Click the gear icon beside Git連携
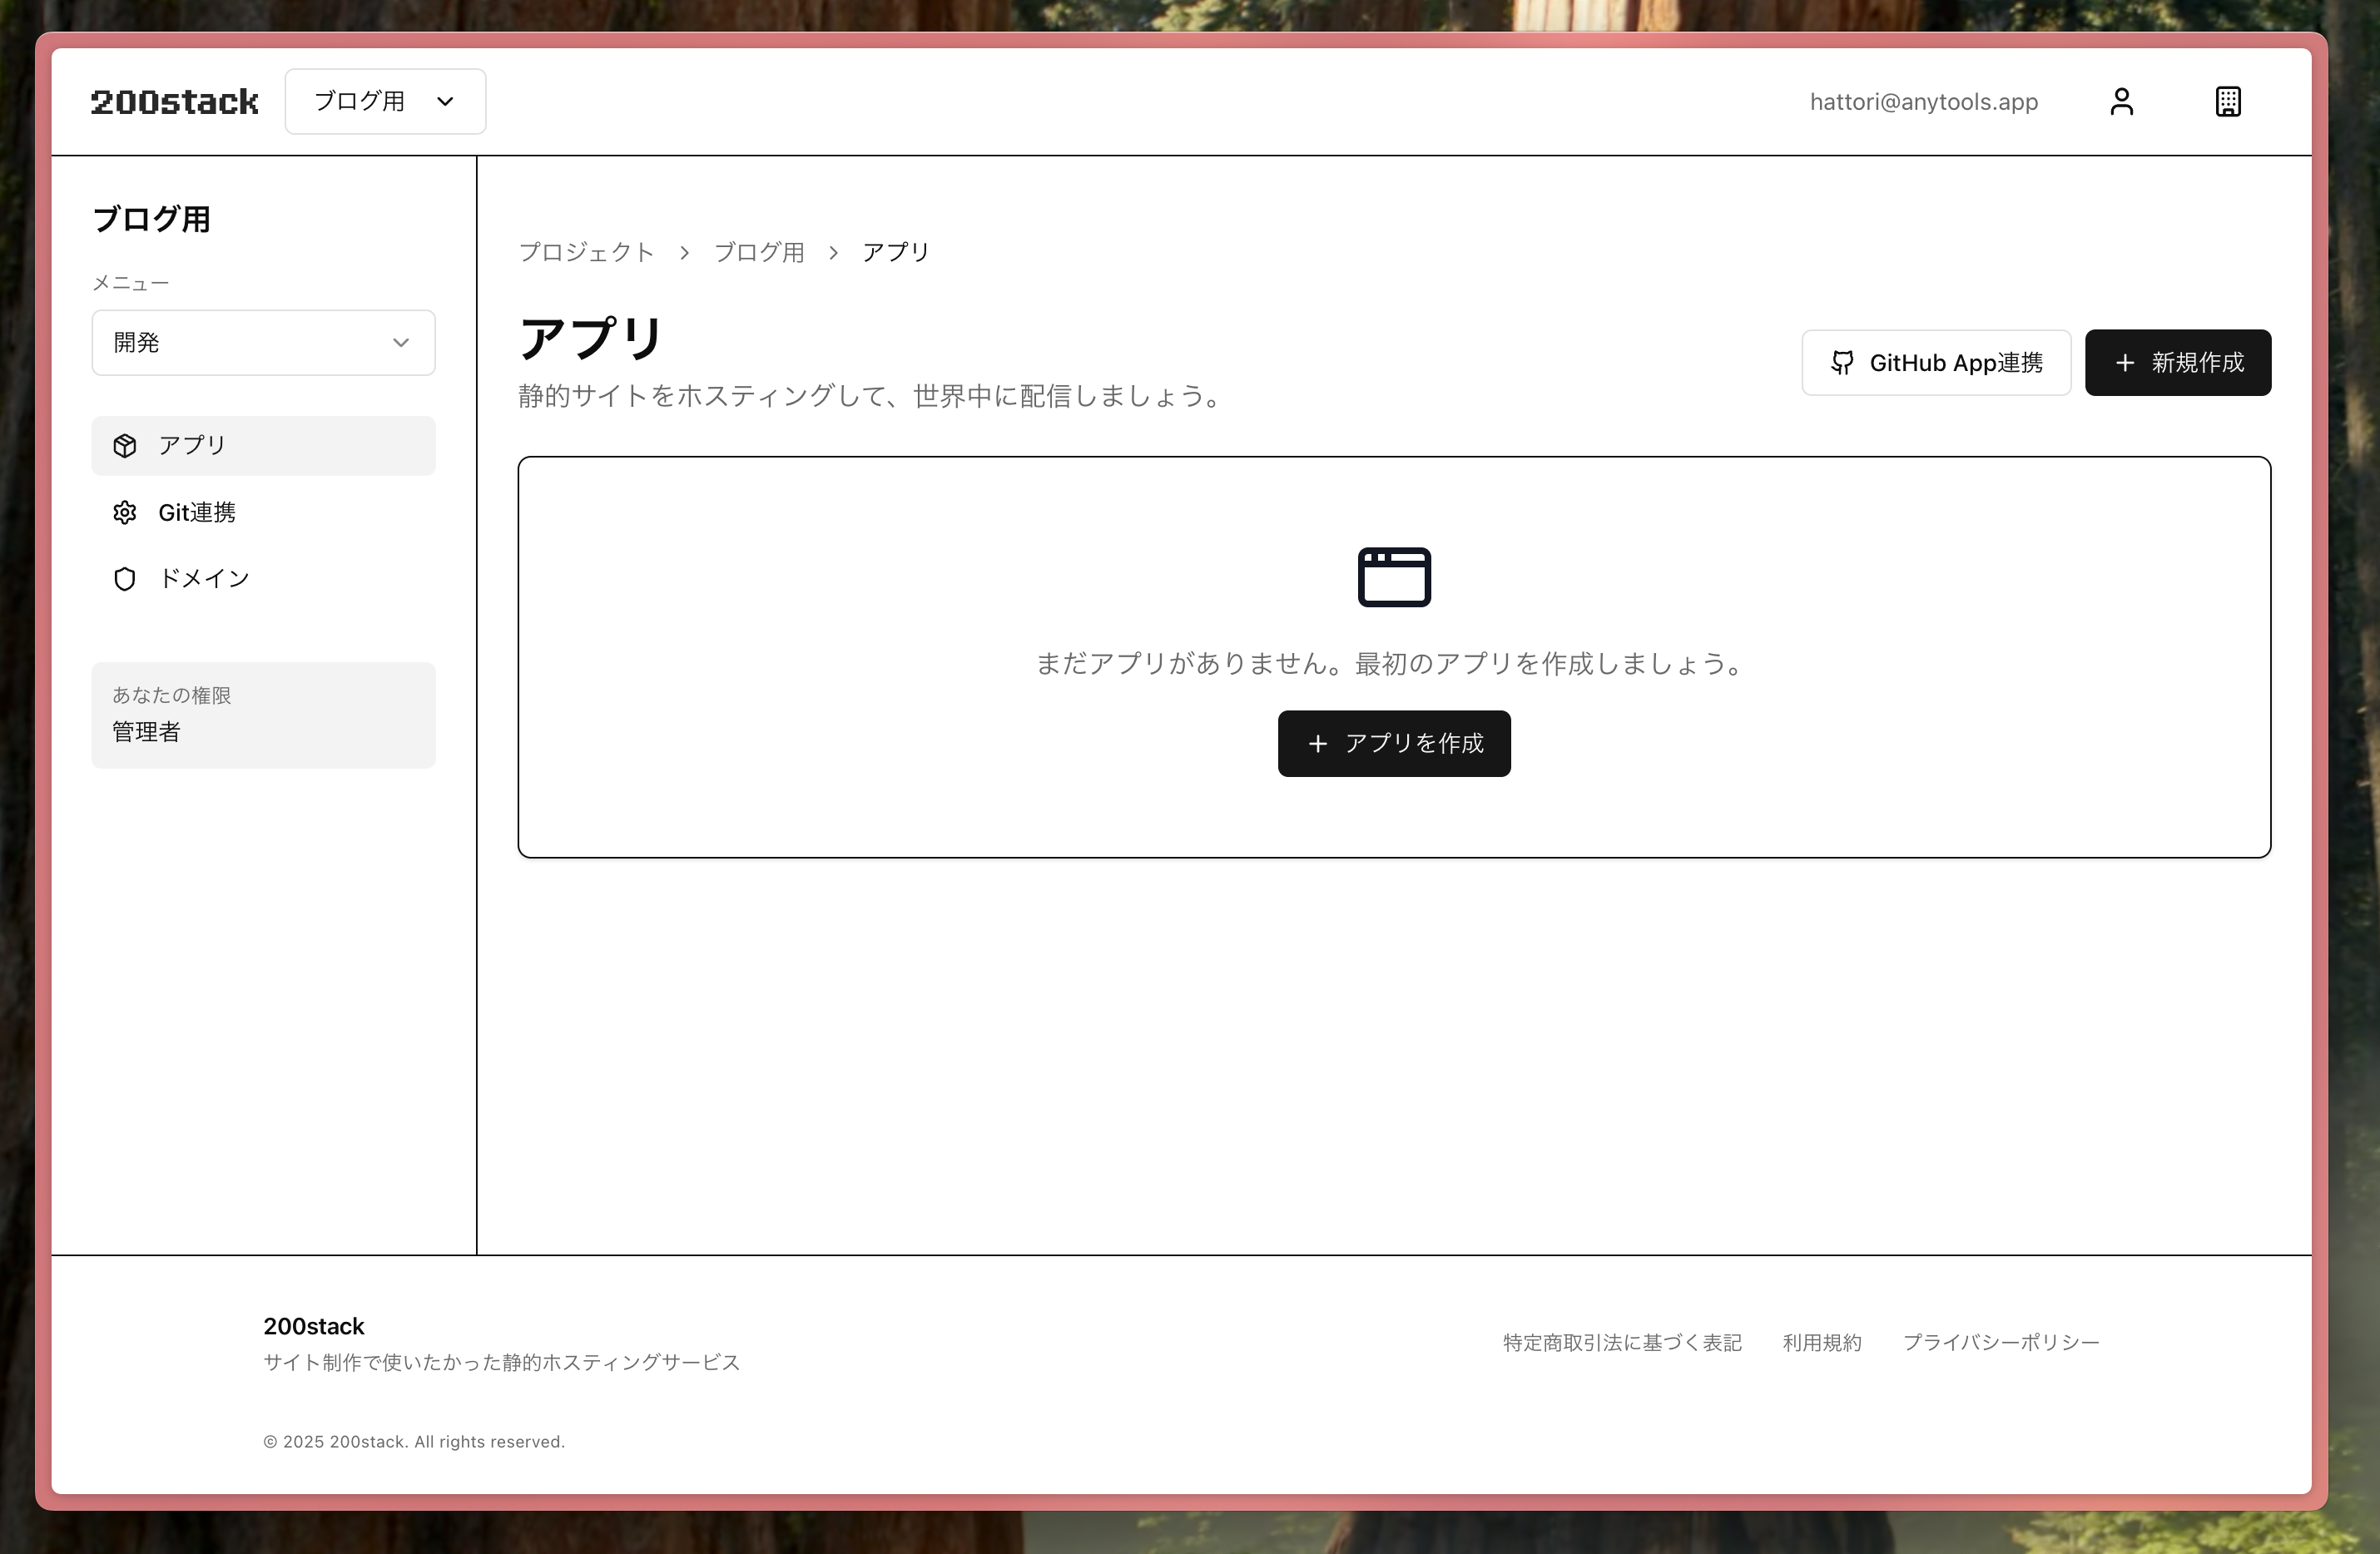Viewport: 2380px width, 1554px height. [x=125, y=513]
